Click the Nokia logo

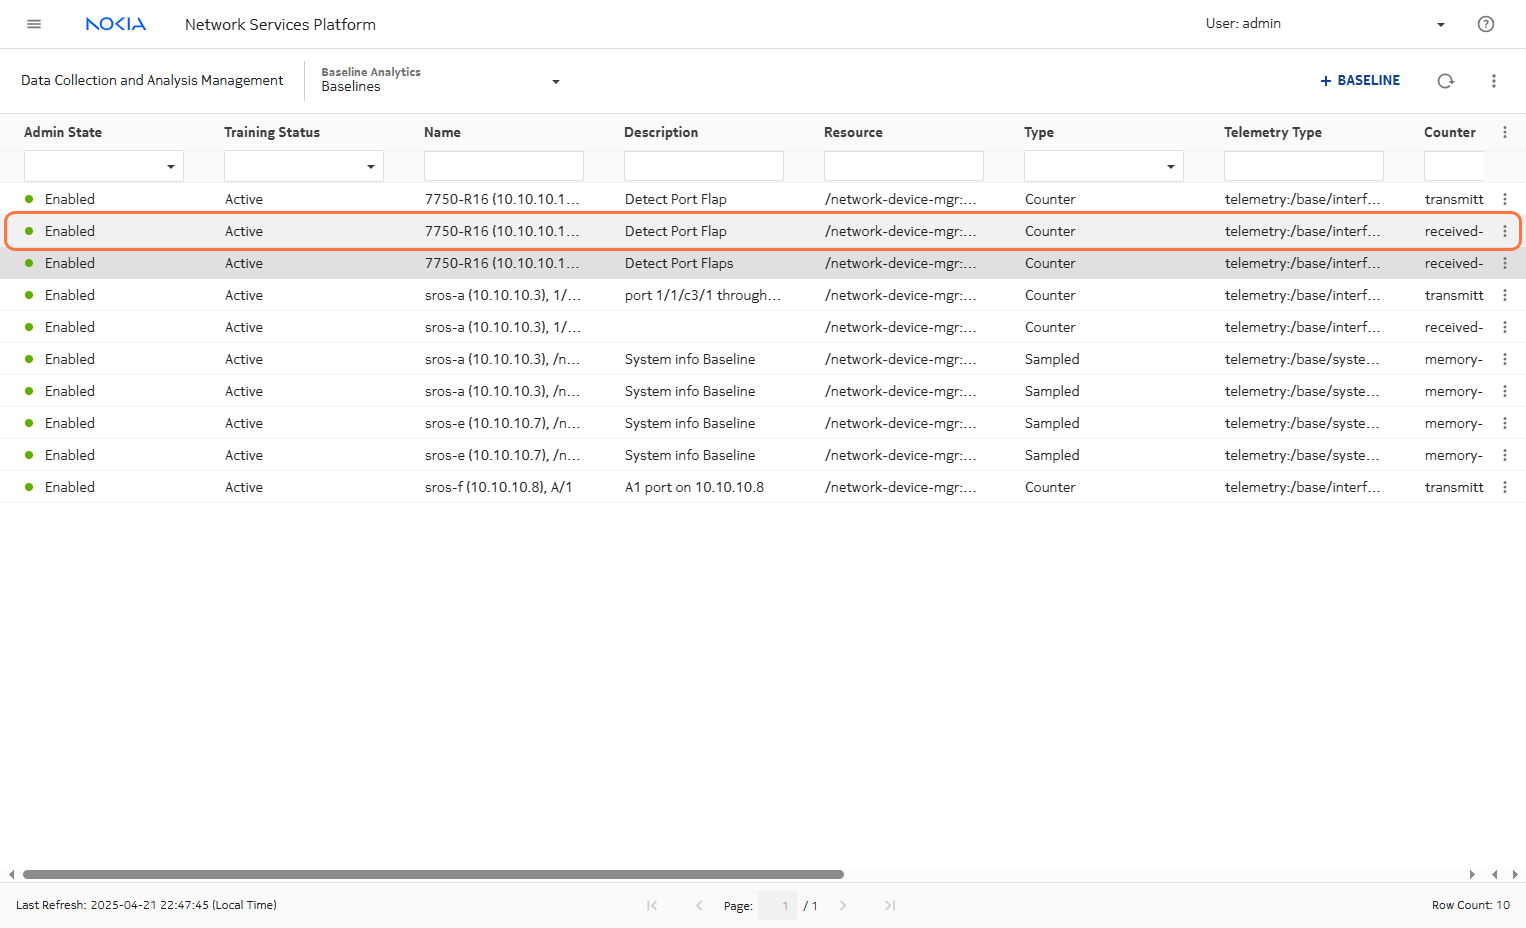click(x=116, y=24)
